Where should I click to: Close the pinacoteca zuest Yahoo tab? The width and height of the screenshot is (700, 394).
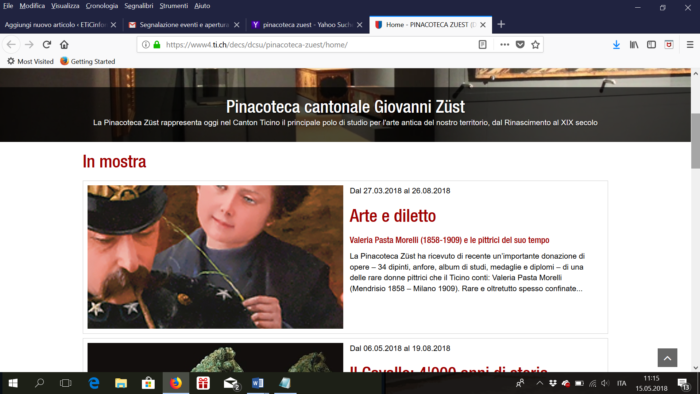point(359,25)
